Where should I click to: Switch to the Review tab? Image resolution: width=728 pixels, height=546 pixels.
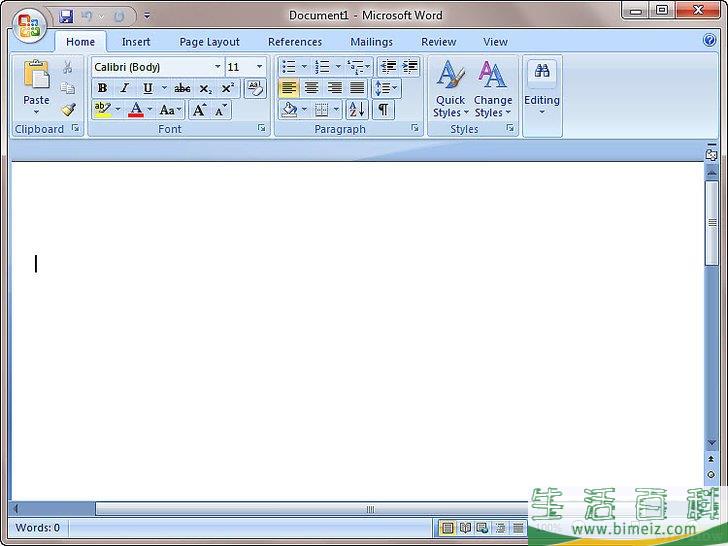438,42
